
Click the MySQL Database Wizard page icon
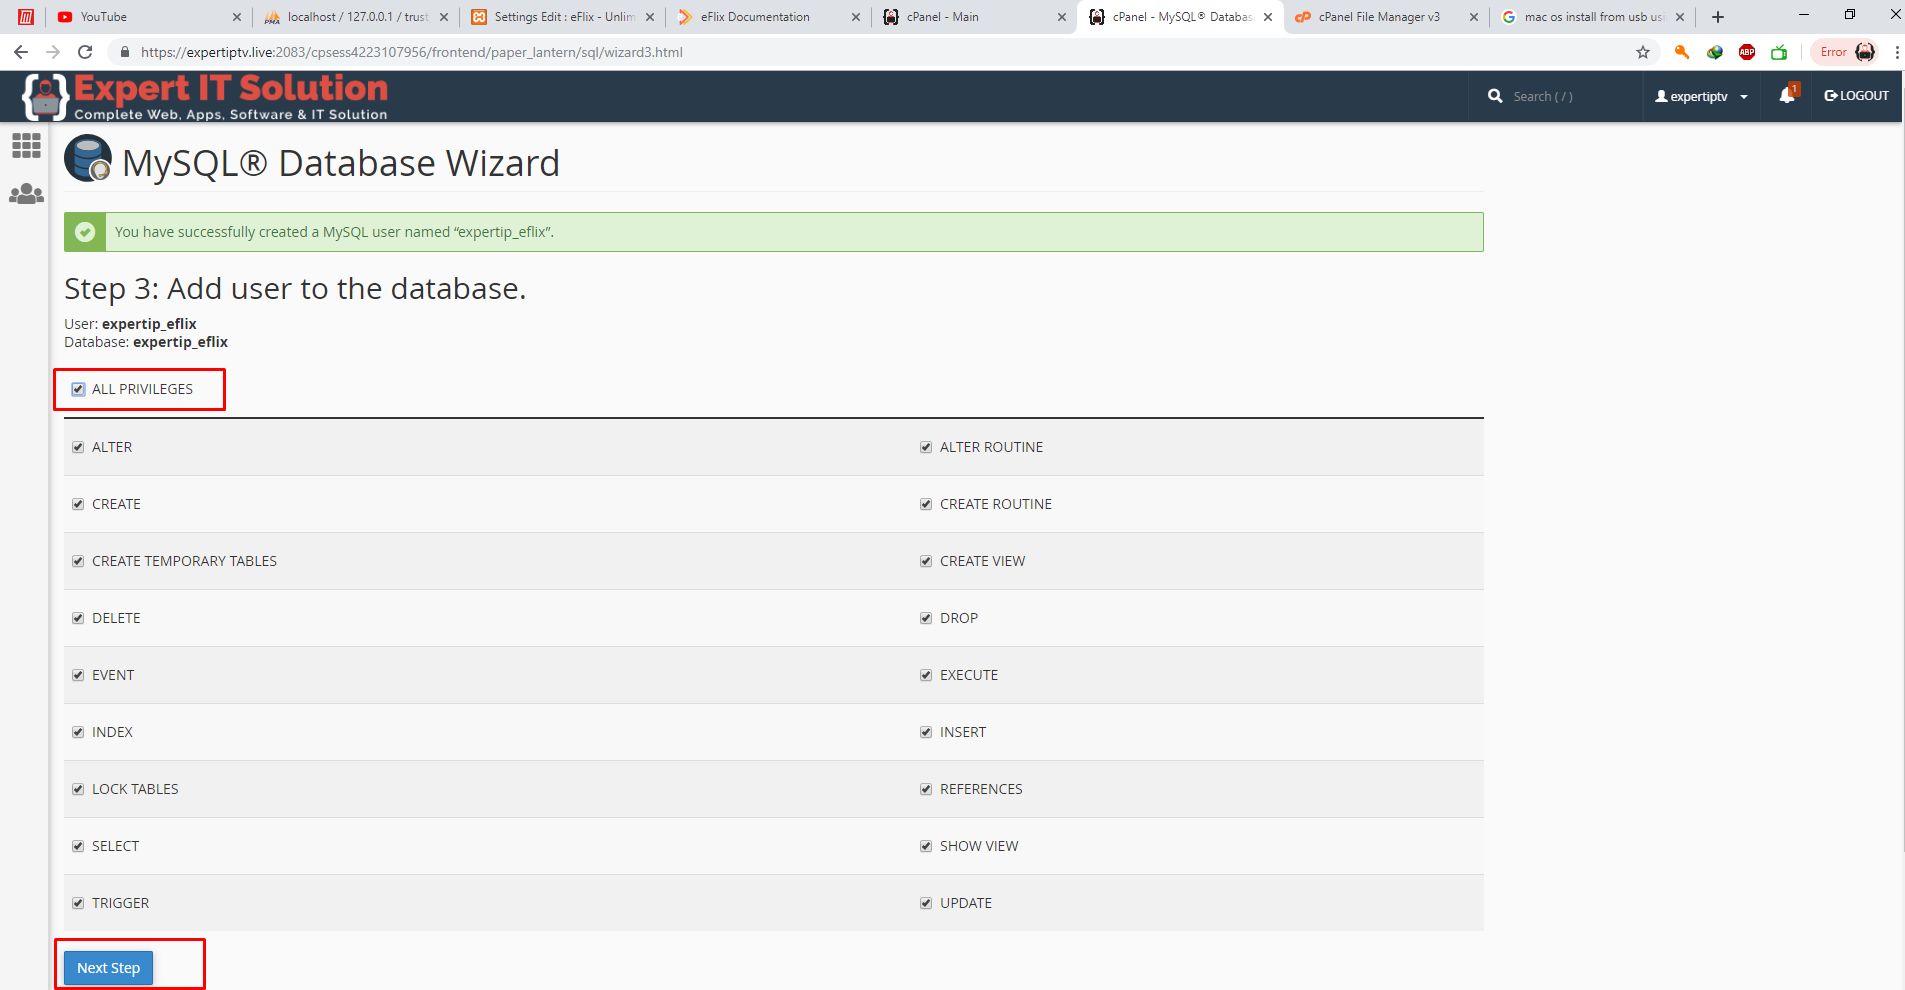point(88,159)
